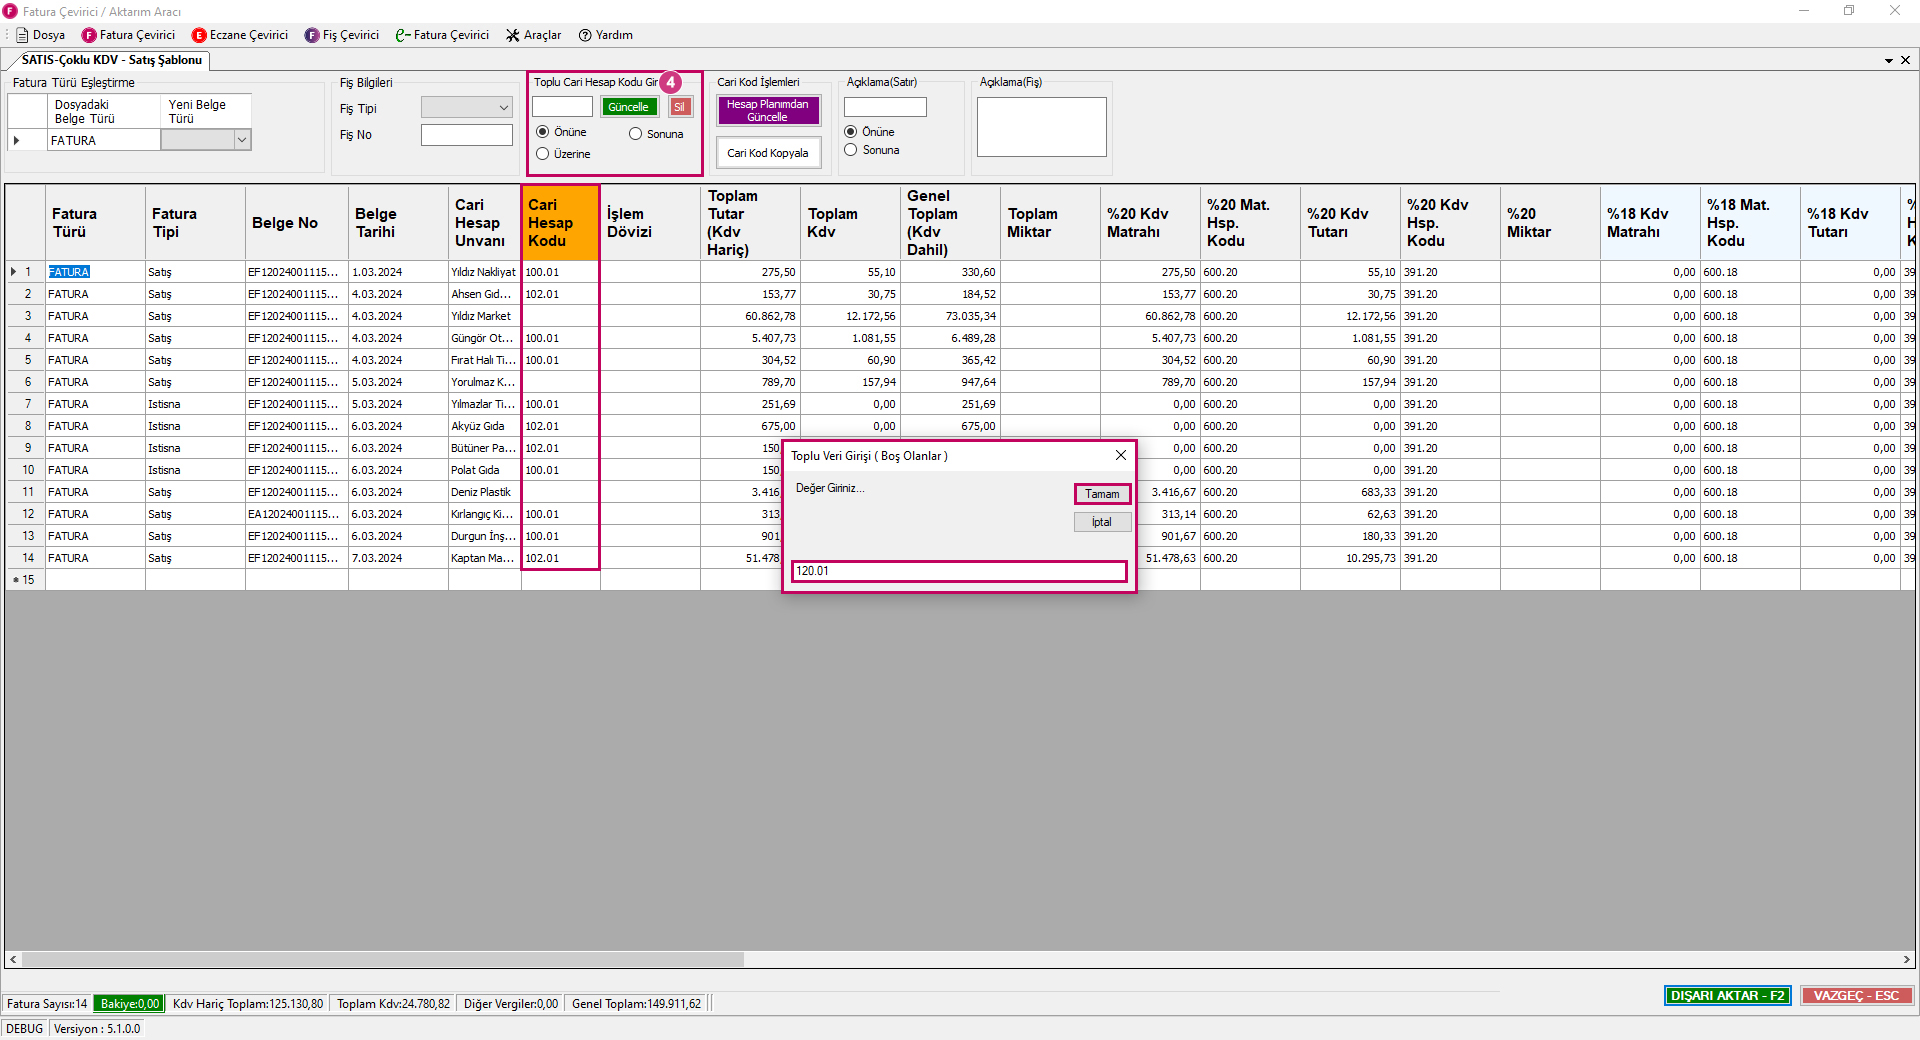Close the Toplu Veri Girişi dialog
Viewport: 1920px width, 1040px height.
tap(1121, 455)
